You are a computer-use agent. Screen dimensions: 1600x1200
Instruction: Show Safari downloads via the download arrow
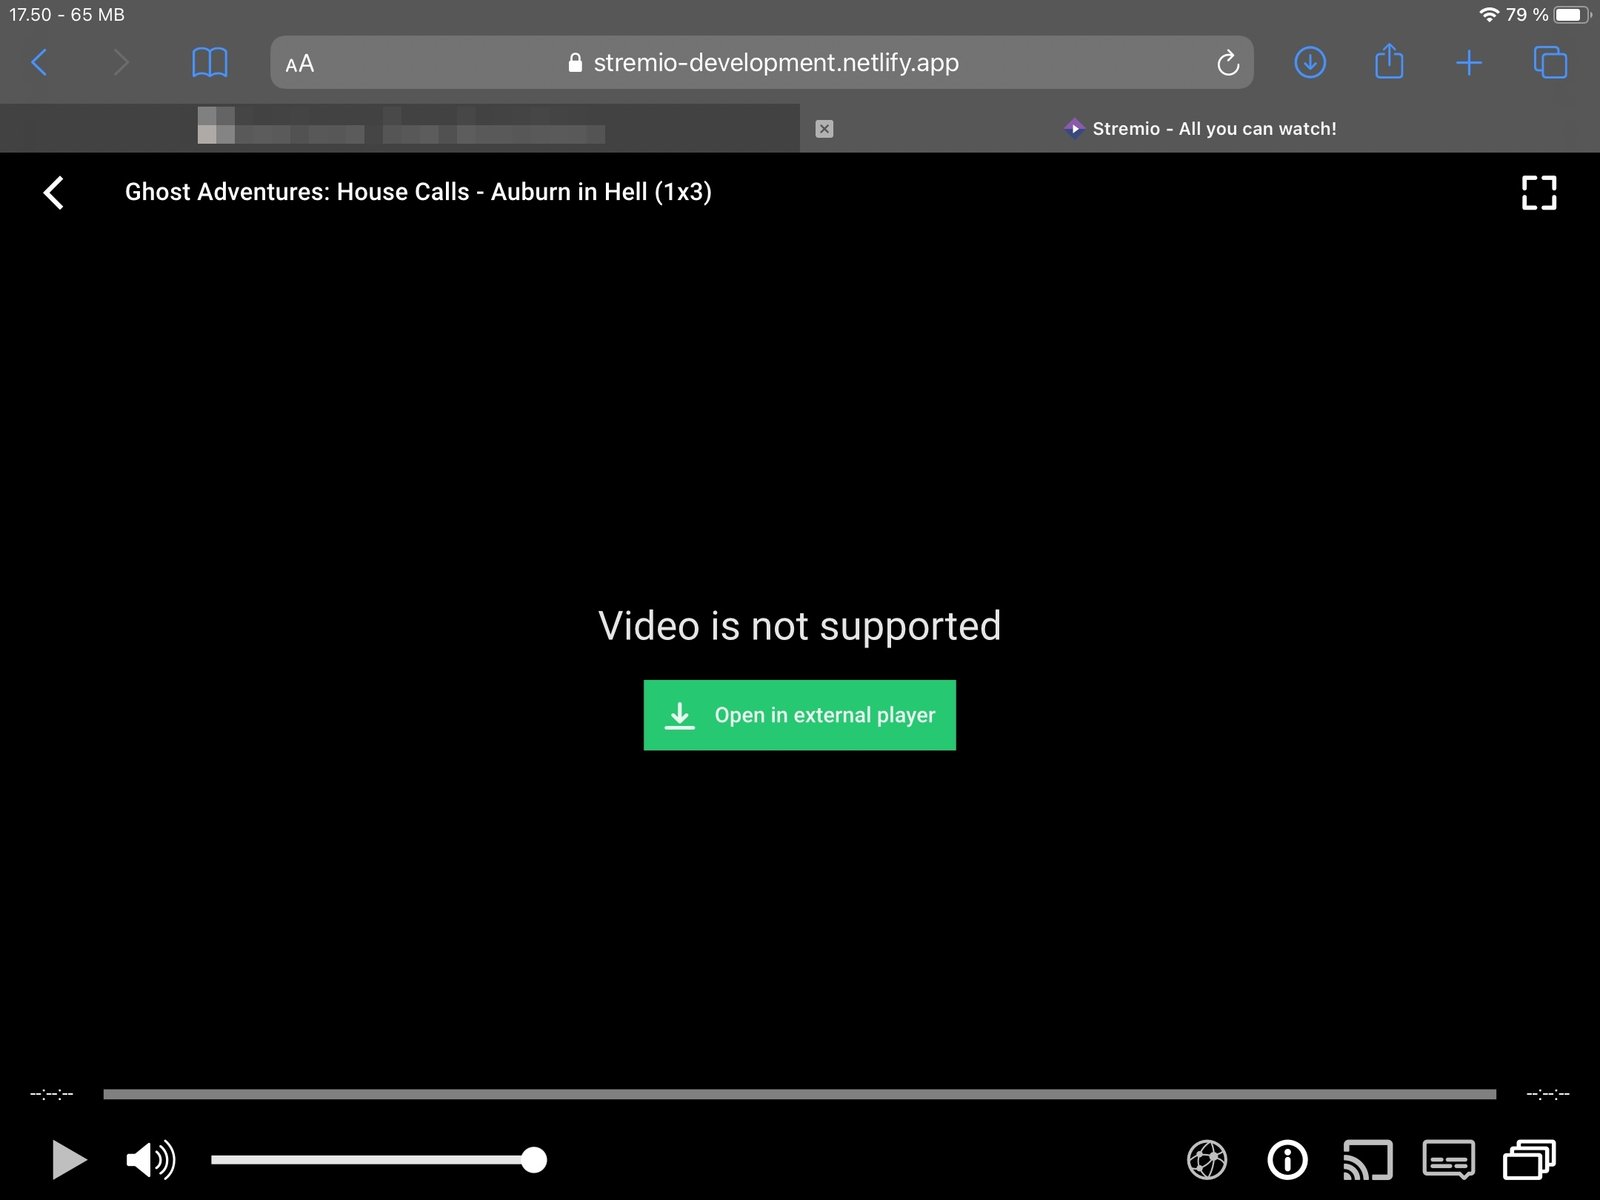coord(1309,62)
